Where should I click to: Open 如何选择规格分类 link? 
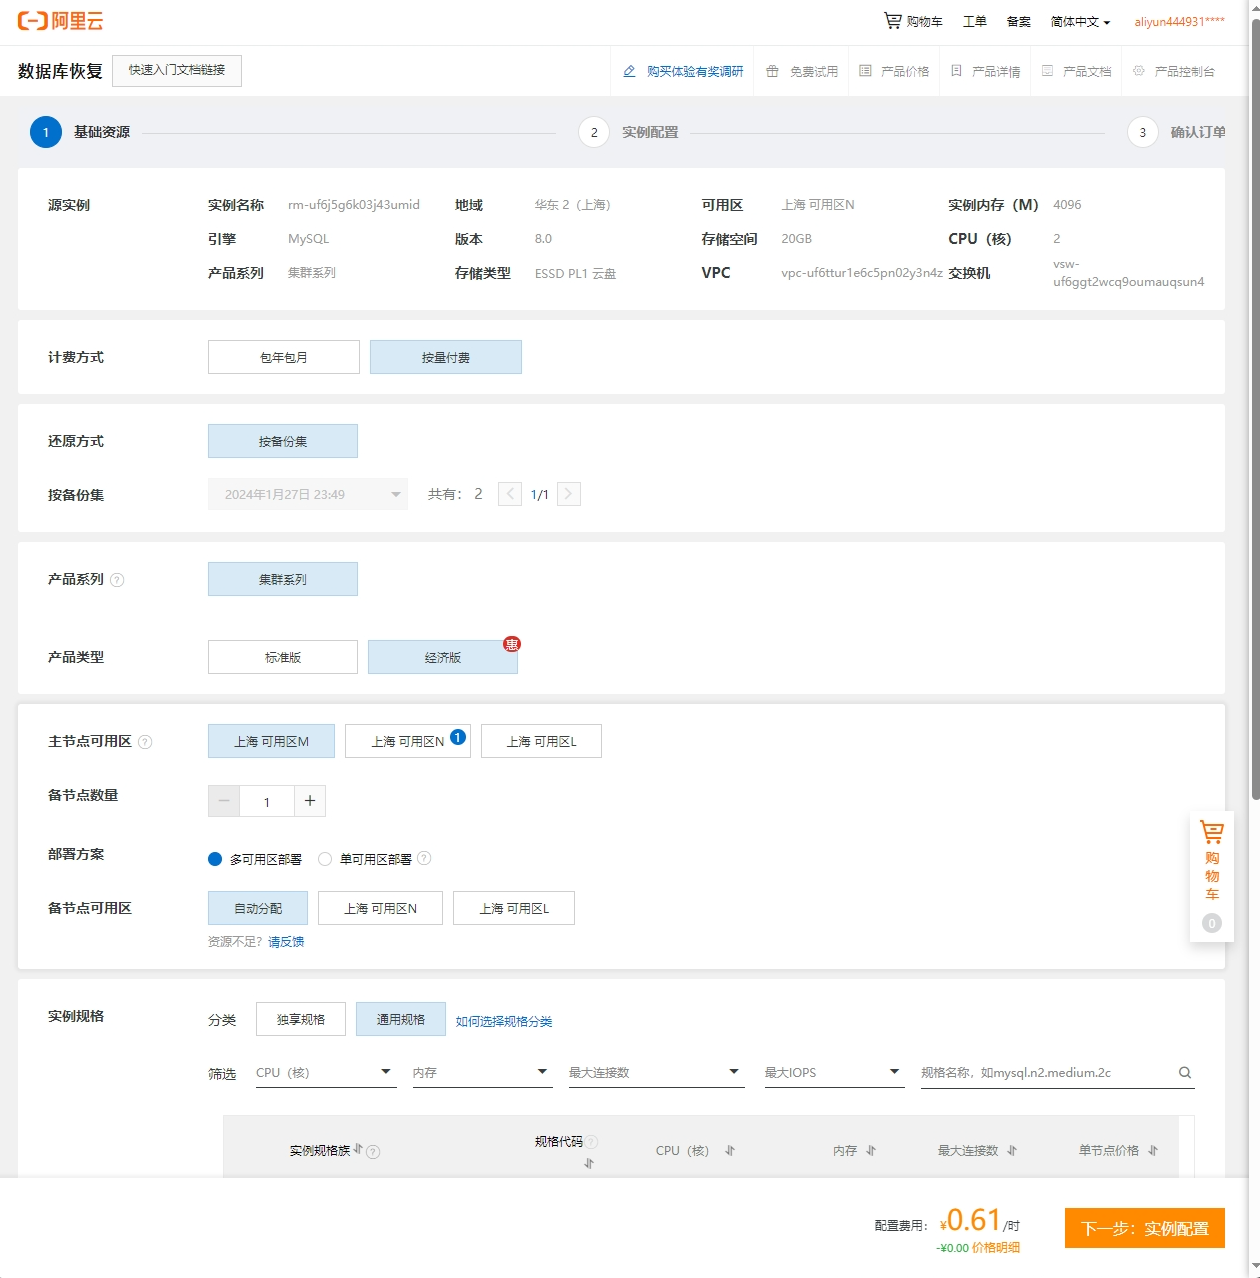504,1021
